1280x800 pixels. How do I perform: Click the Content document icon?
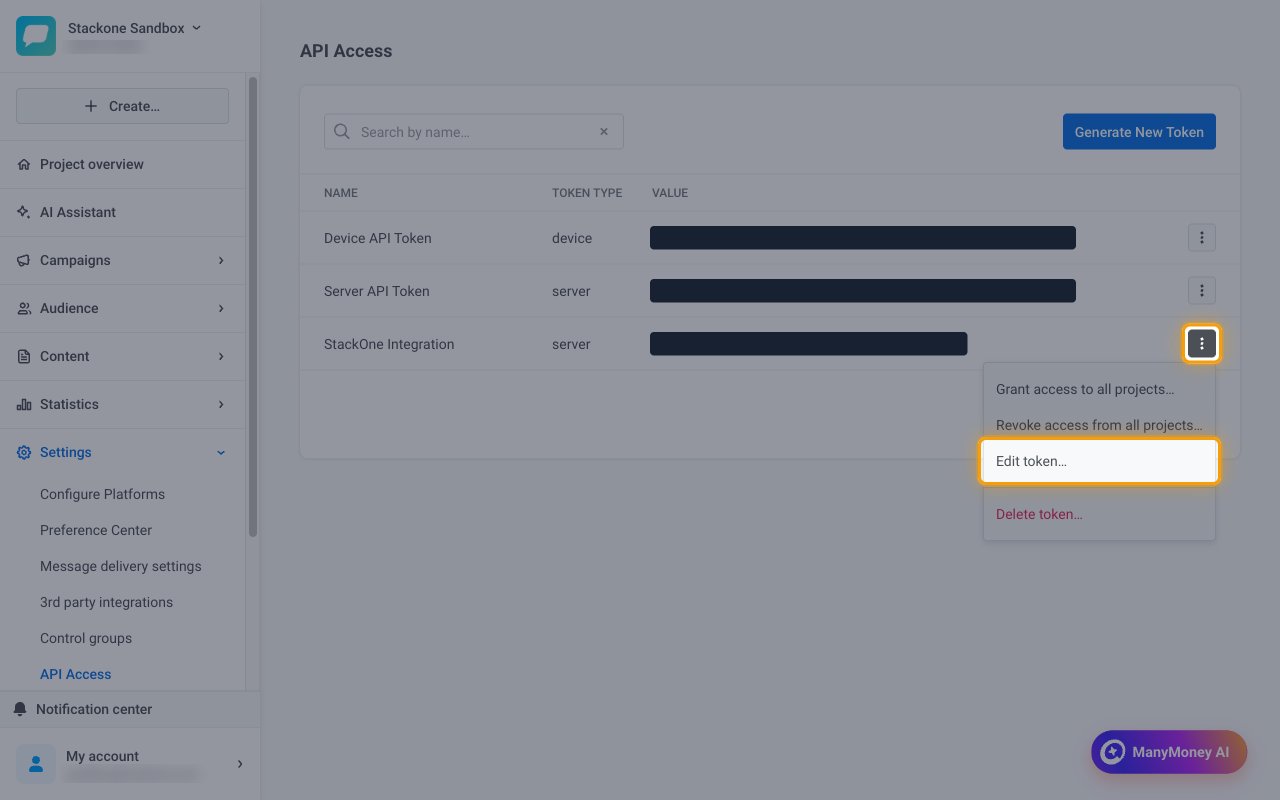24,356
